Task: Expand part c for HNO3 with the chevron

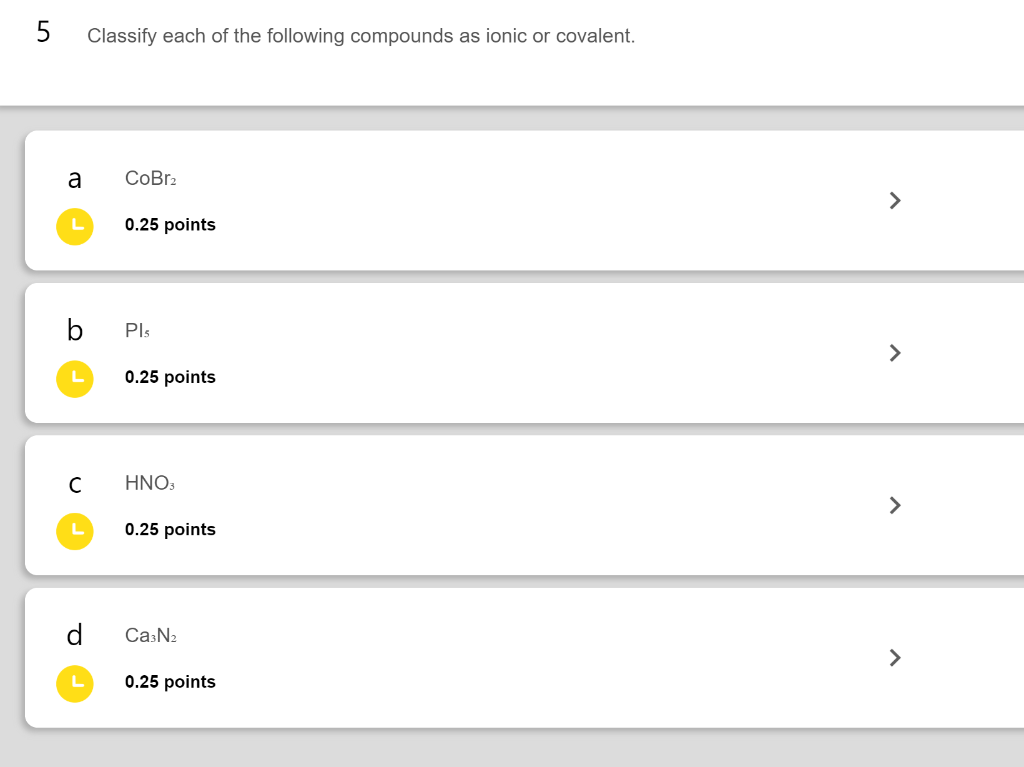Action: click(x=894, y=505)
